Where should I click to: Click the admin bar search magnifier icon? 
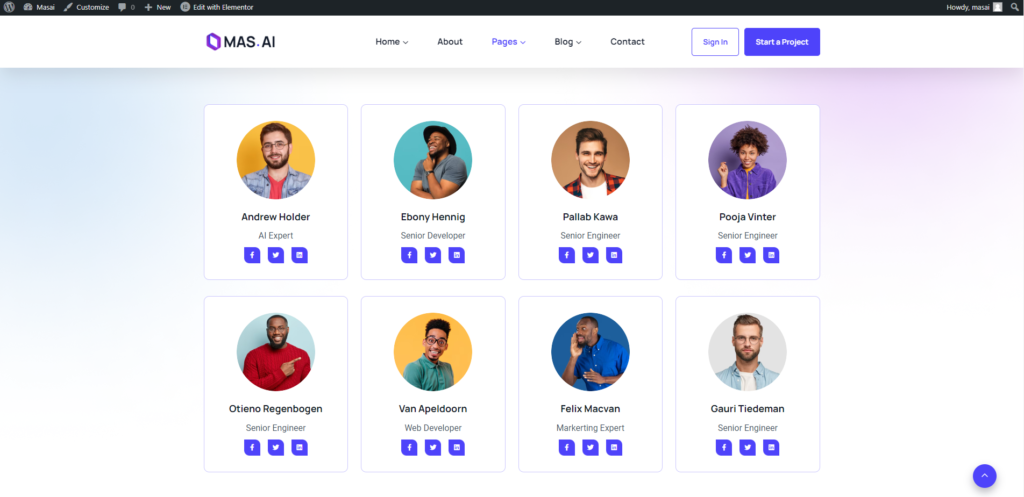[1014, 7]
